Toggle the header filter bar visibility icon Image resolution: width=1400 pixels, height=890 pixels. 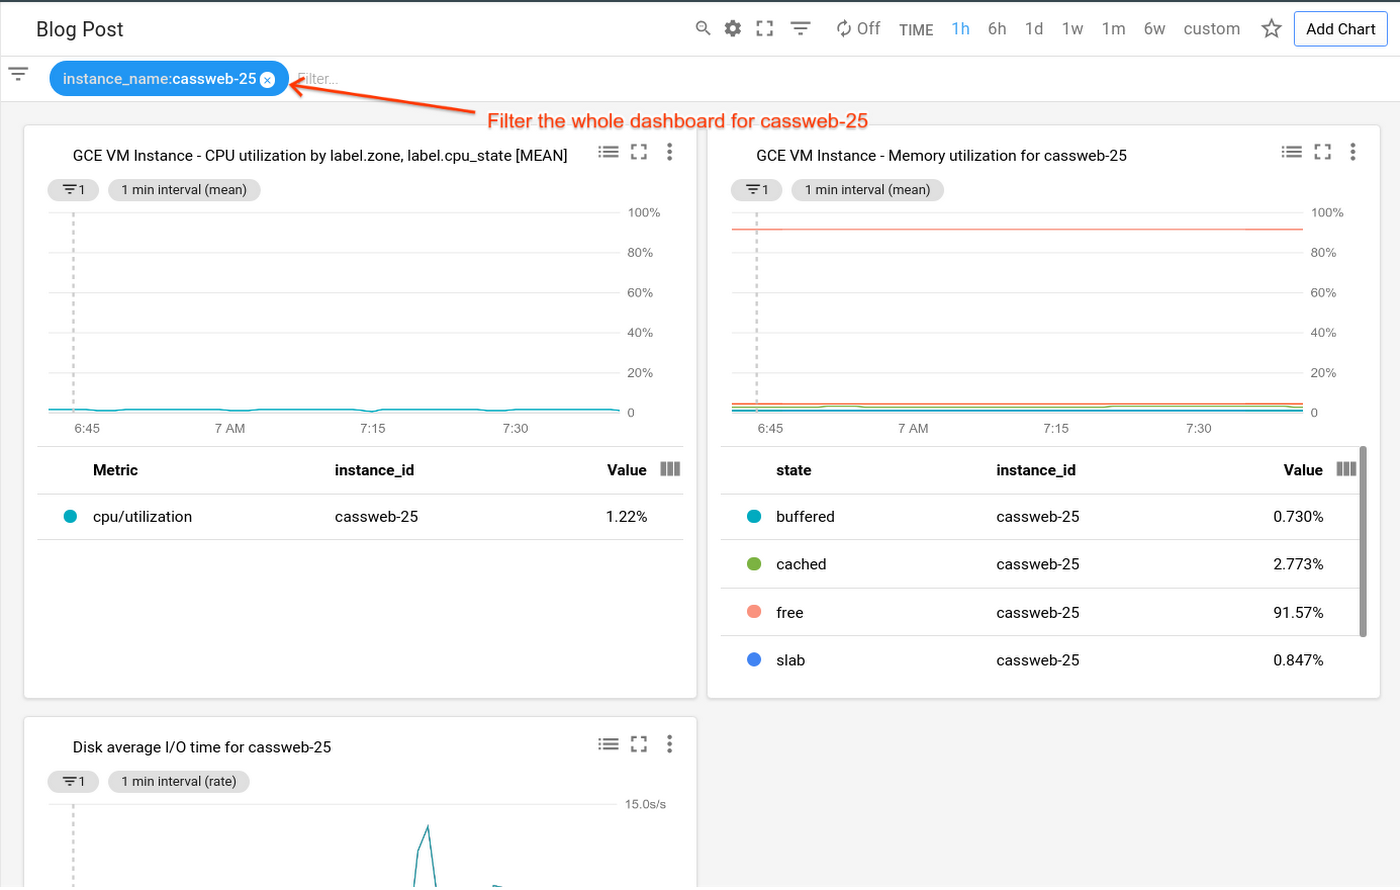tap(800, 28)
